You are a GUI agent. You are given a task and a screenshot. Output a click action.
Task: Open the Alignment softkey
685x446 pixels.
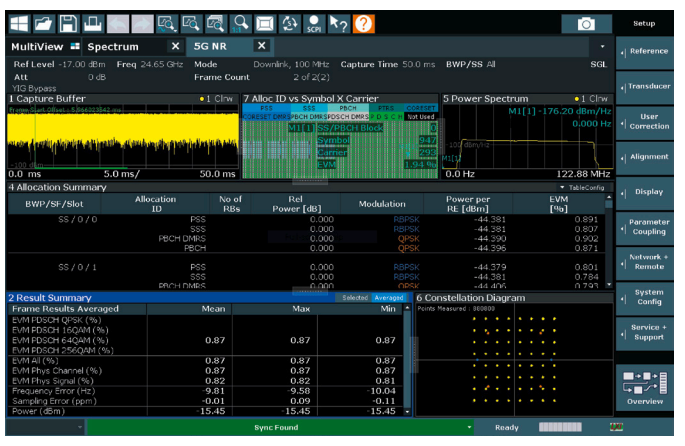[645, 157]
